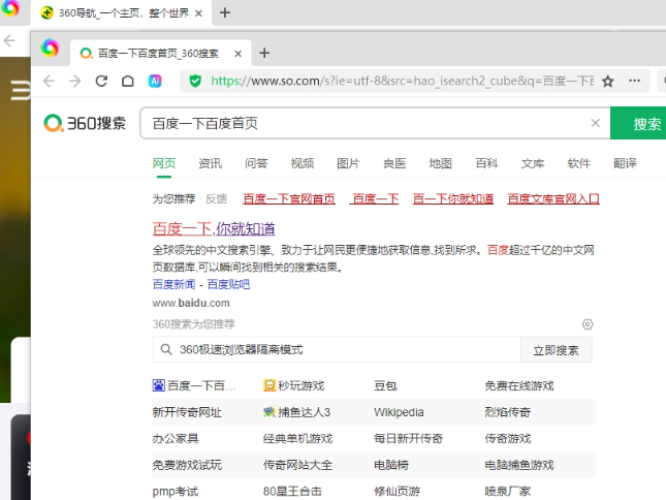Viewport: 666px width, 500px height.
Task: Click the back arrow in the back browser window
Action: point(9,40)
